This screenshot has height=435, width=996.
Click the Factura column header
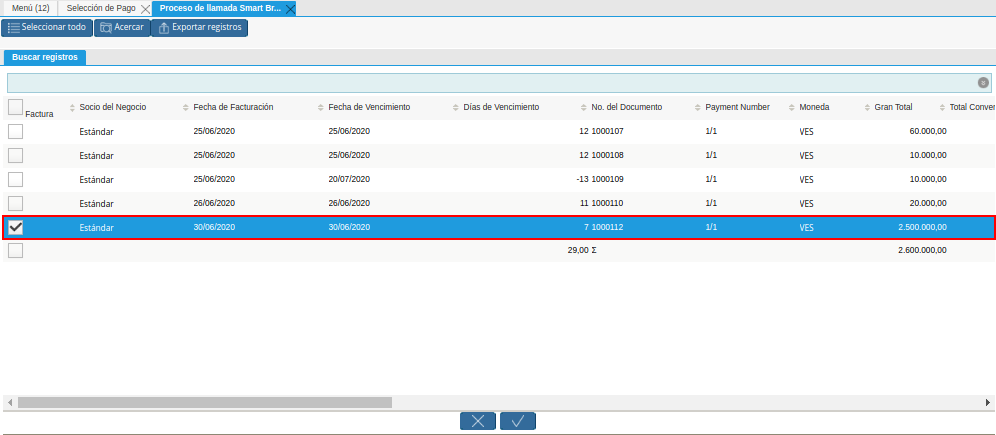coord(39,114)
